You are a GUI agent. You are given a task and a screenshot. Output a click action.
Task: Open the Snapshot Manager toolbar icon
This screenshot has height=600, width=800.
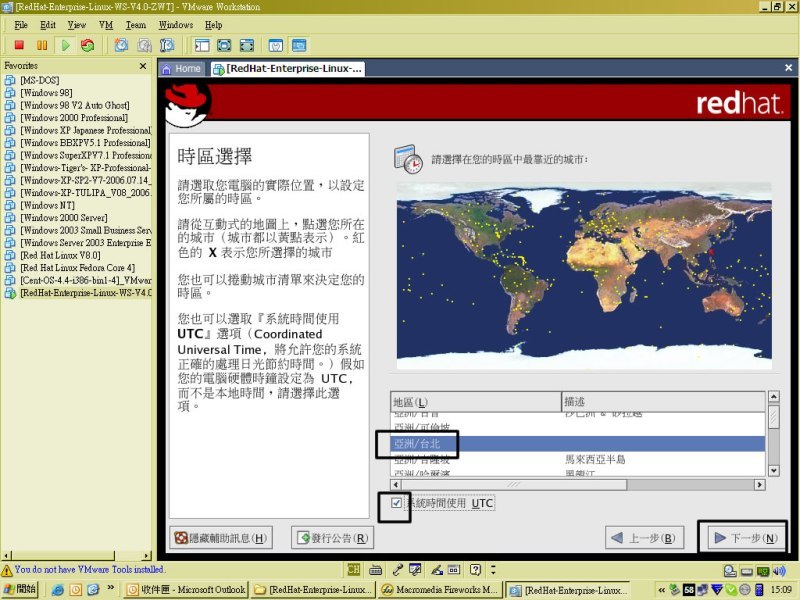(x=167, y=45)
